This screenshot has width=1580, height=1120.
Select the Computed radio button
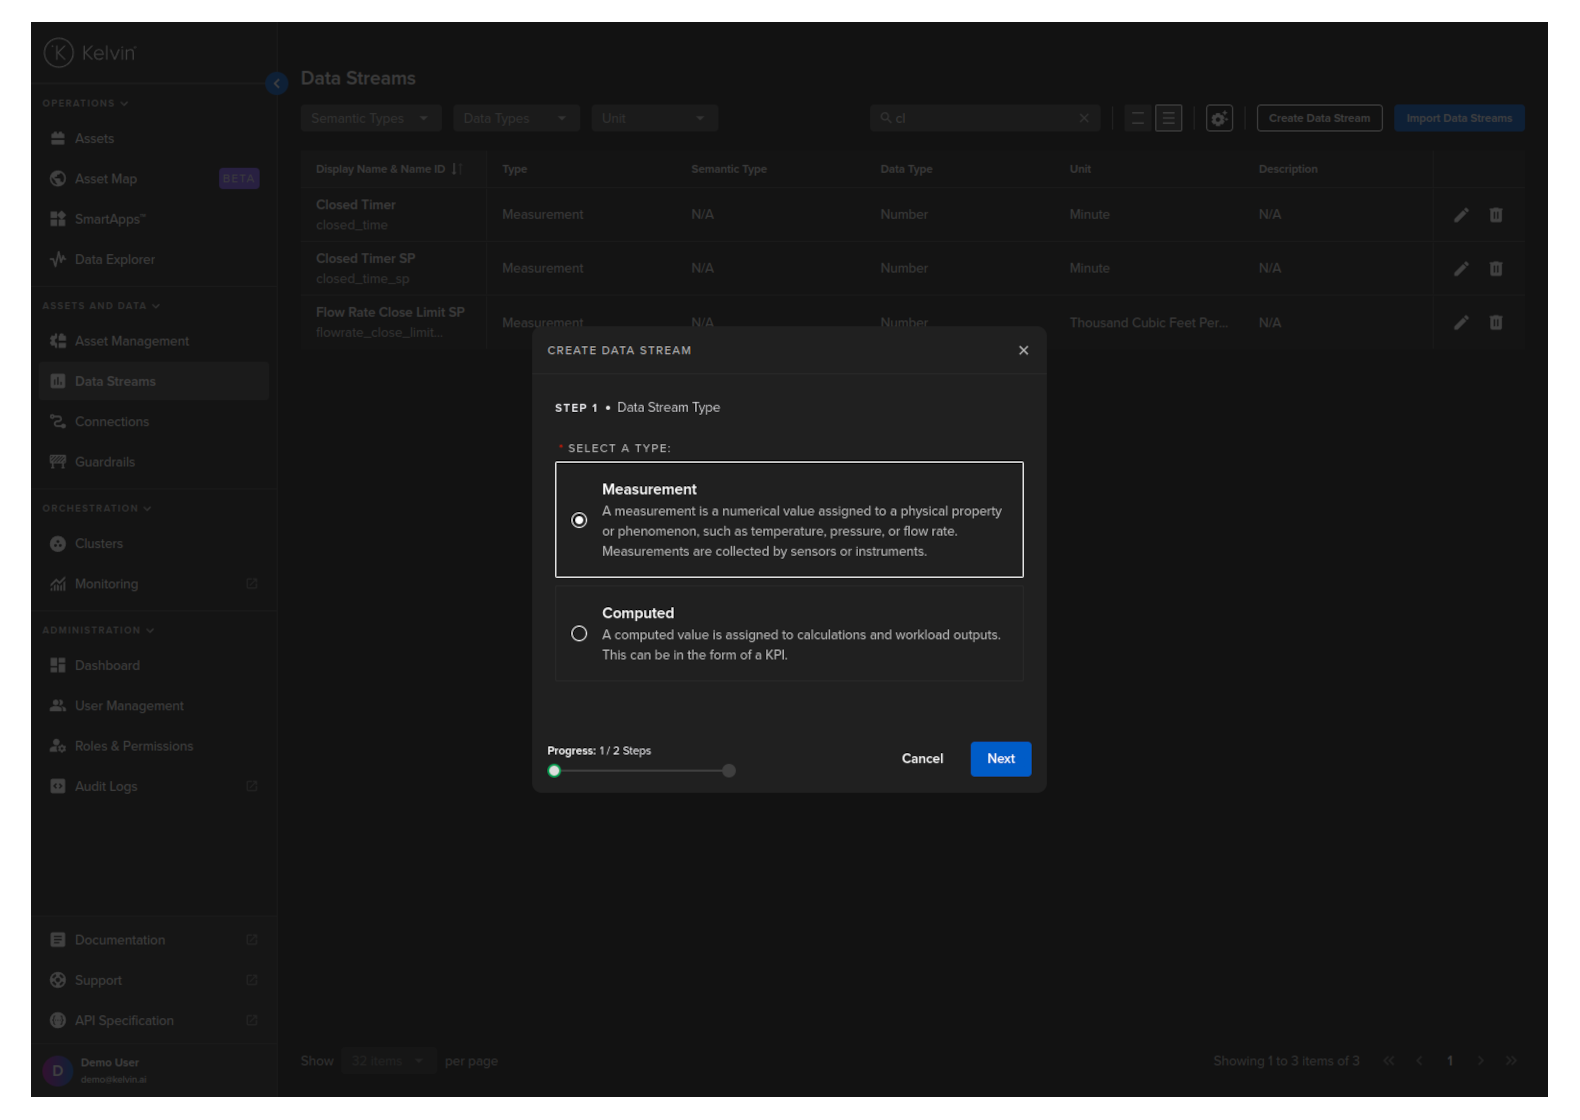point(579,634)
